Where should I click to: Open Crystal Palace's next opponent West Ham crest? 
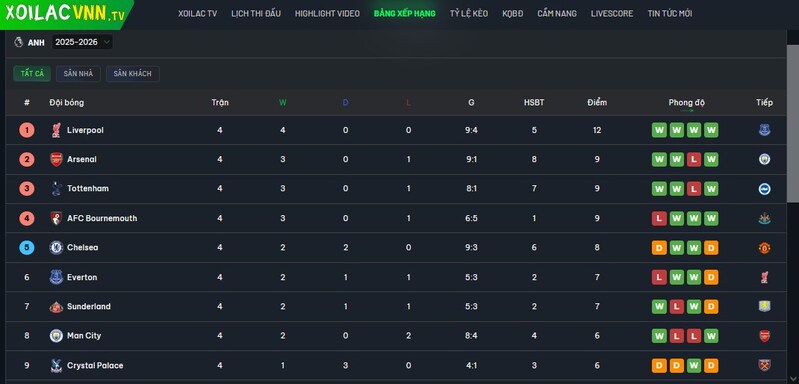[x=764, y=365]
